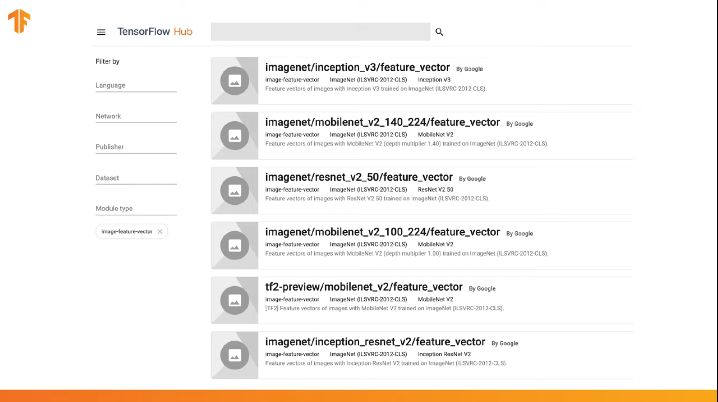This screenshot has height=402, width=718.
Task: Expand the Dataset filter
Action: click(136, 178)
